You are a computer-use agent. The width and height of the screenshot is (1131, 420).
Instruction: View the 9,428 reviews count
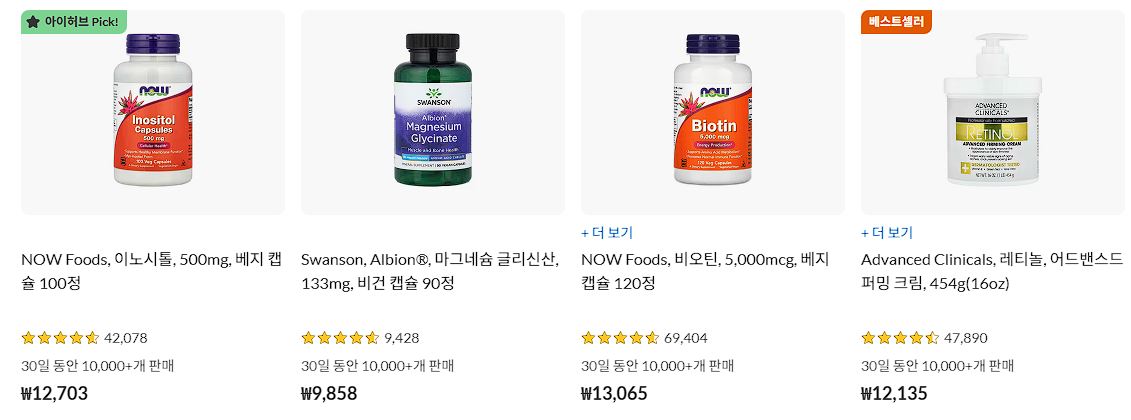(401, 338)
